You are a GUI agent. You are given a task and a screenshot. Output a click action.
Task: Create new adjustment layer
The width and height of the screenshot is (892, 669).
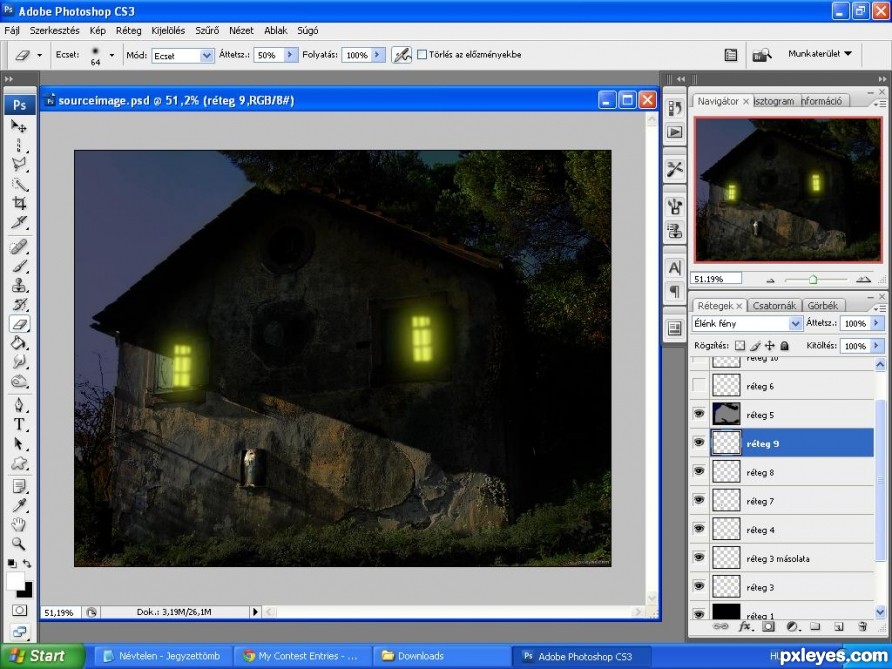791,627
